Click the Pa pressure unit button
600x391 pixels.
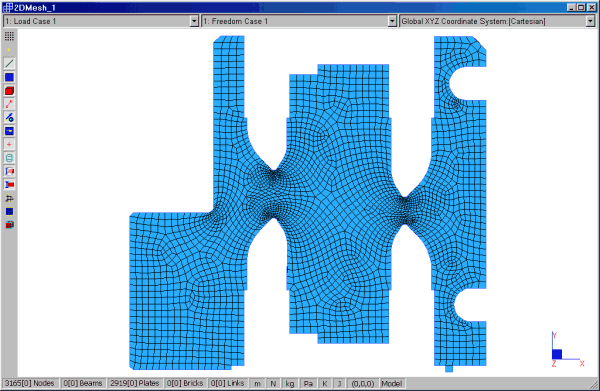point(308,383)
